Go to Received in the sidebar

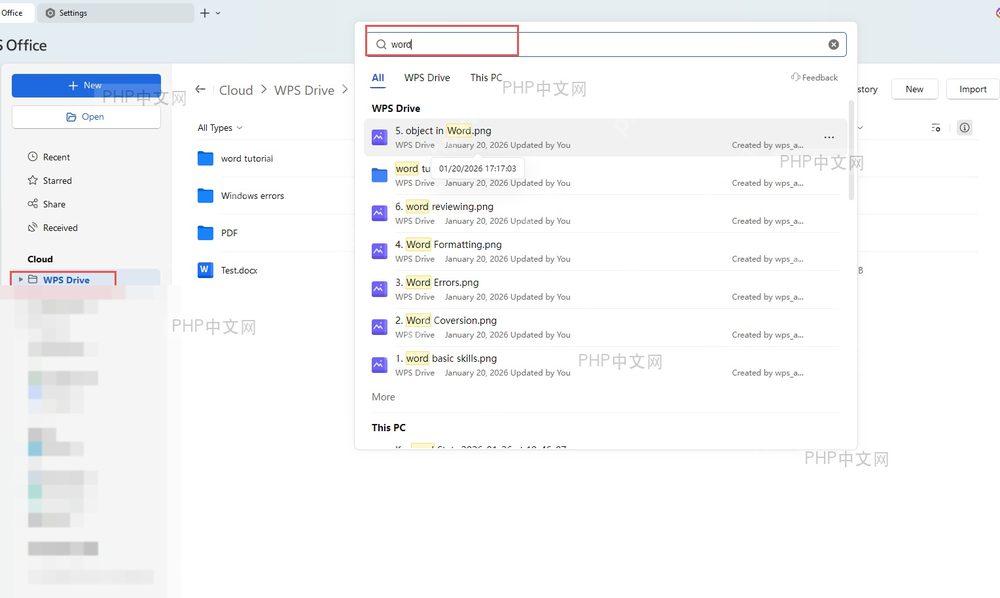click(53, 228)
